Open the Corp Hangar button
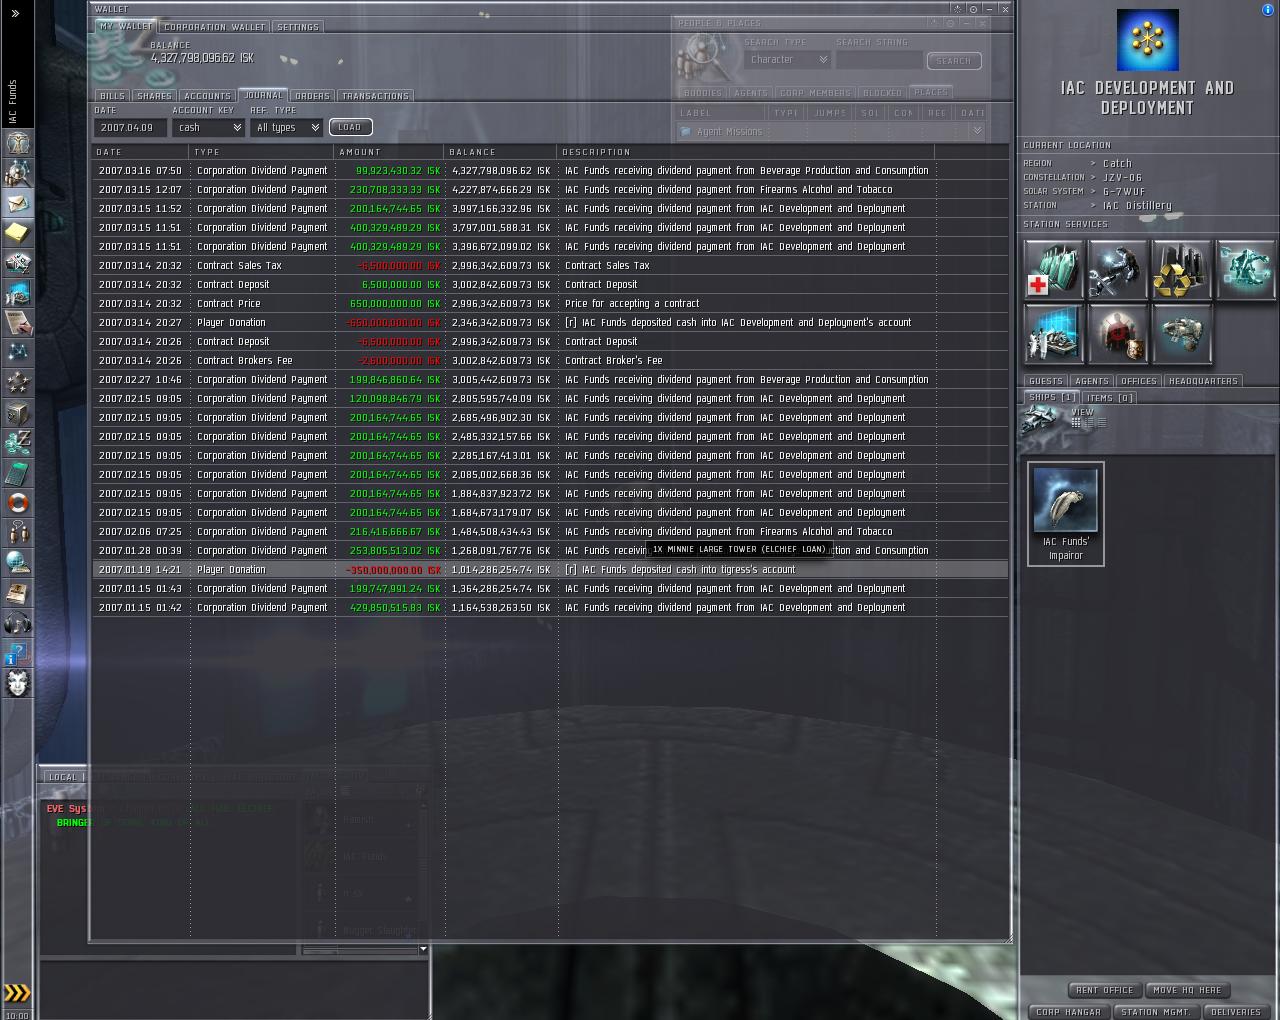The width and height of the screenshot is (1280, 1020). pyautogui.click(x=1068, y=1012)
